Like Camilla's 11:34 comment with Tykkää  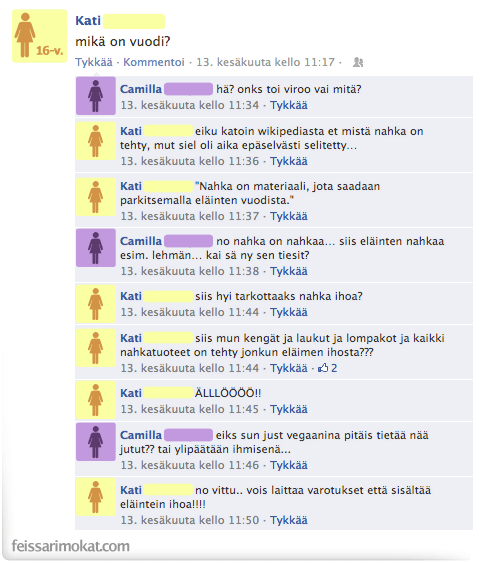(x=289, y=105)
